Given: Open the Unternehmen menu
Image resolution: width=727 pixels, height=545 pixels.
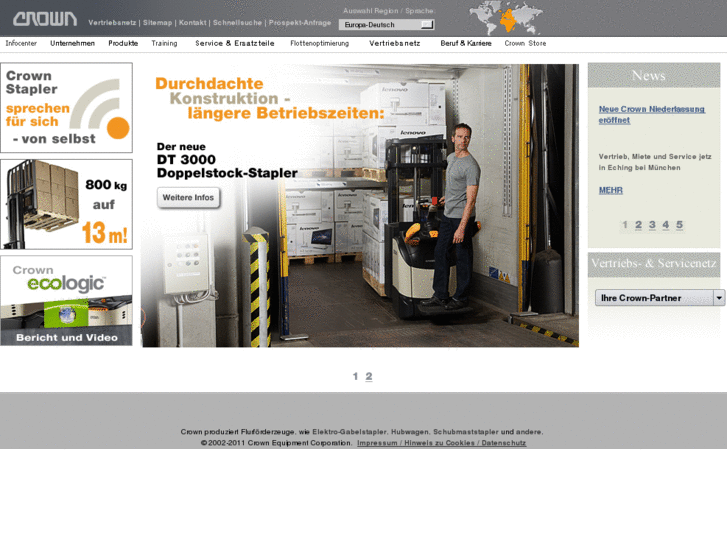Looking at the screenshot, I should [72, 43].
